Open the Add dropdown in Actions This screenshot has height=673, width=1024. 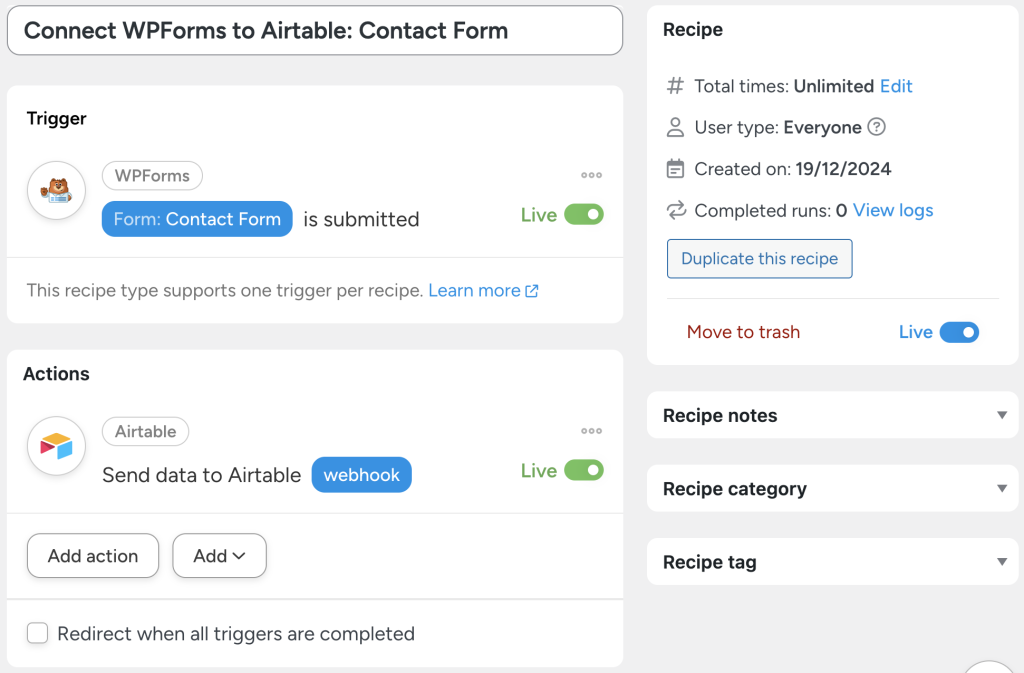(219, 555)
